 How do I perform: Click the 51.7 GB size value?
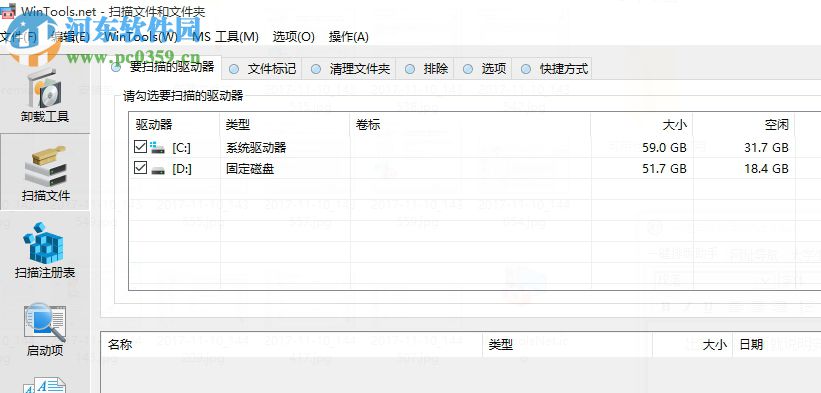pos(664,169)
